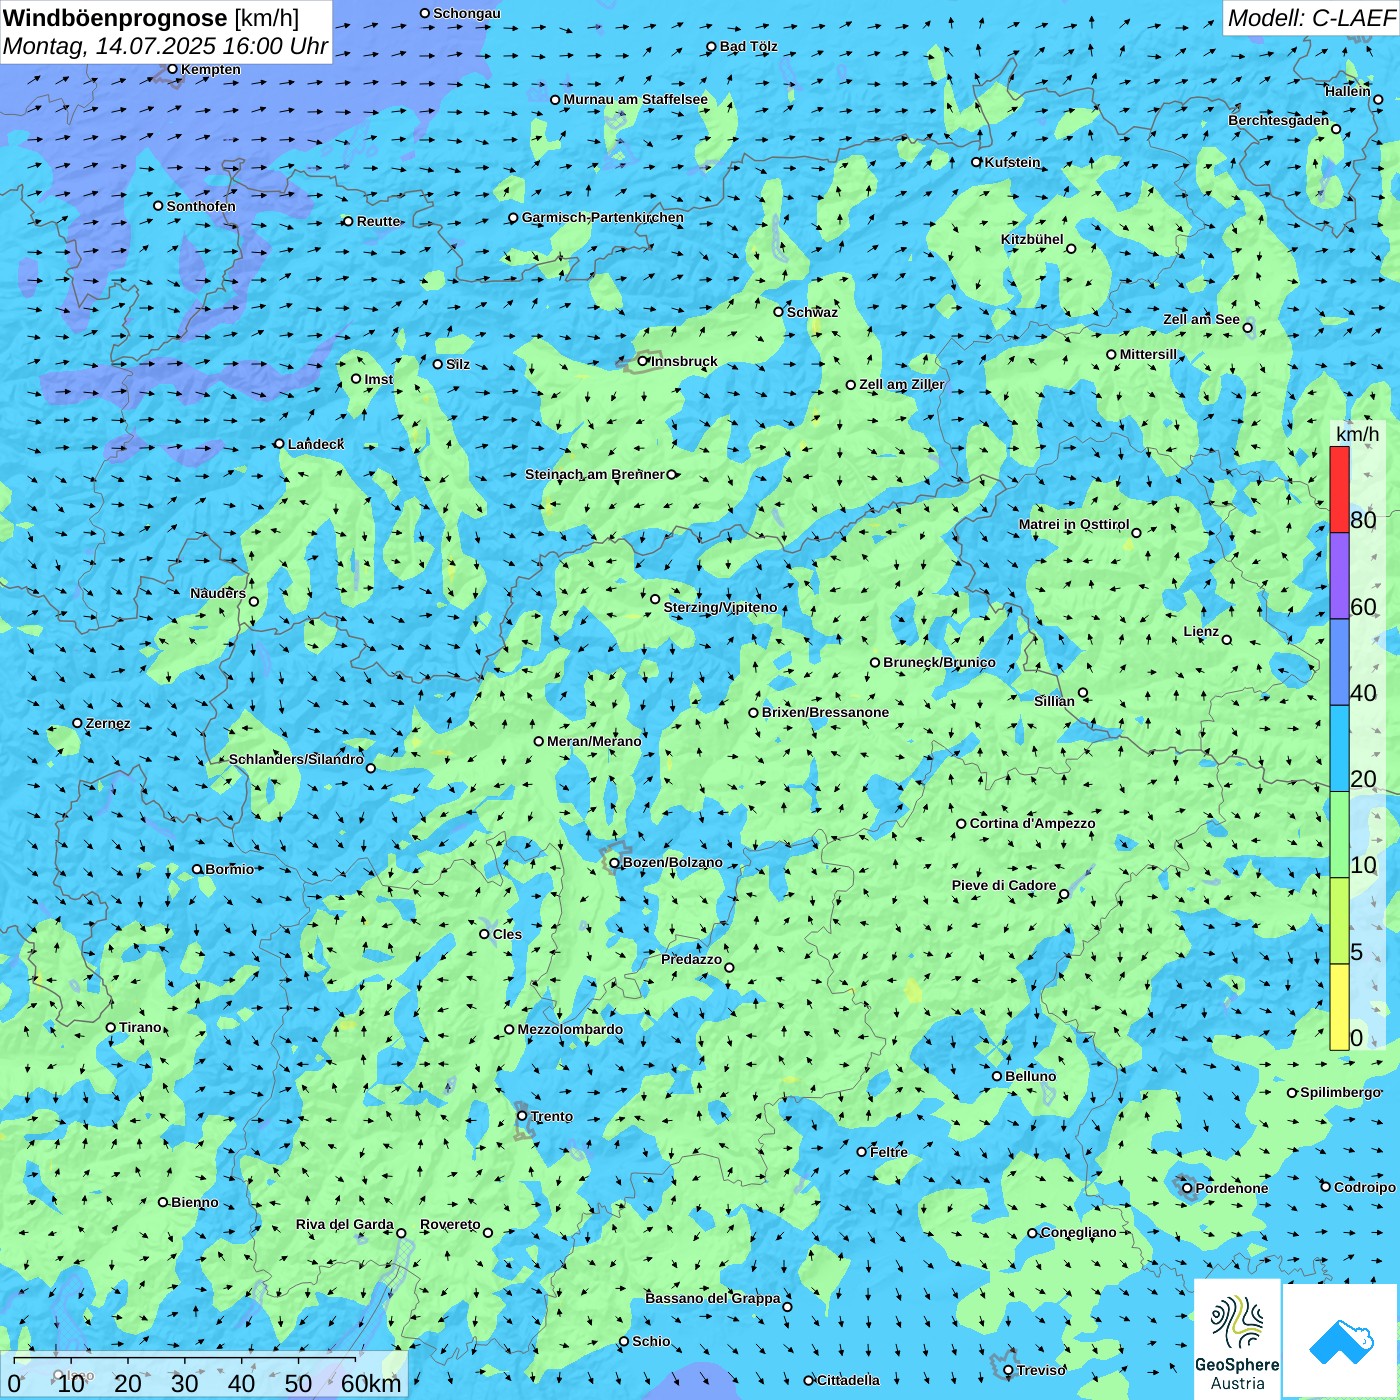Click the Innsbruck city marker
The width and height of the screenshot is (1400, 1400).
pos(643,361)
